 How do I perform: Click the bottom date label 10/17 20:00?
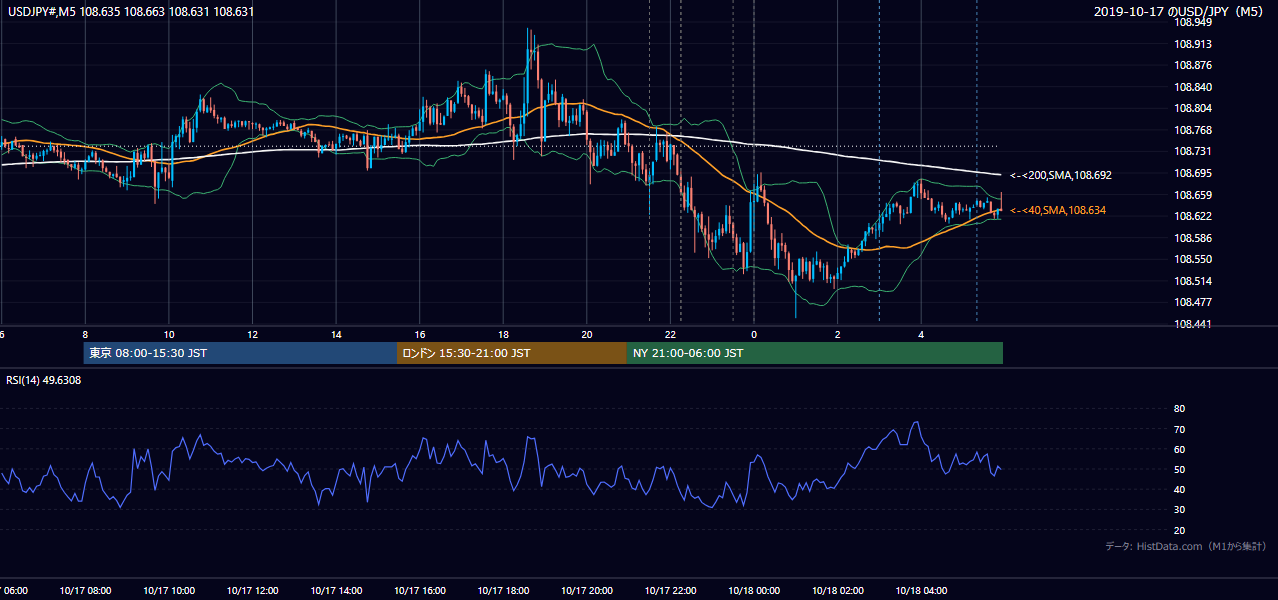(587, 591)
